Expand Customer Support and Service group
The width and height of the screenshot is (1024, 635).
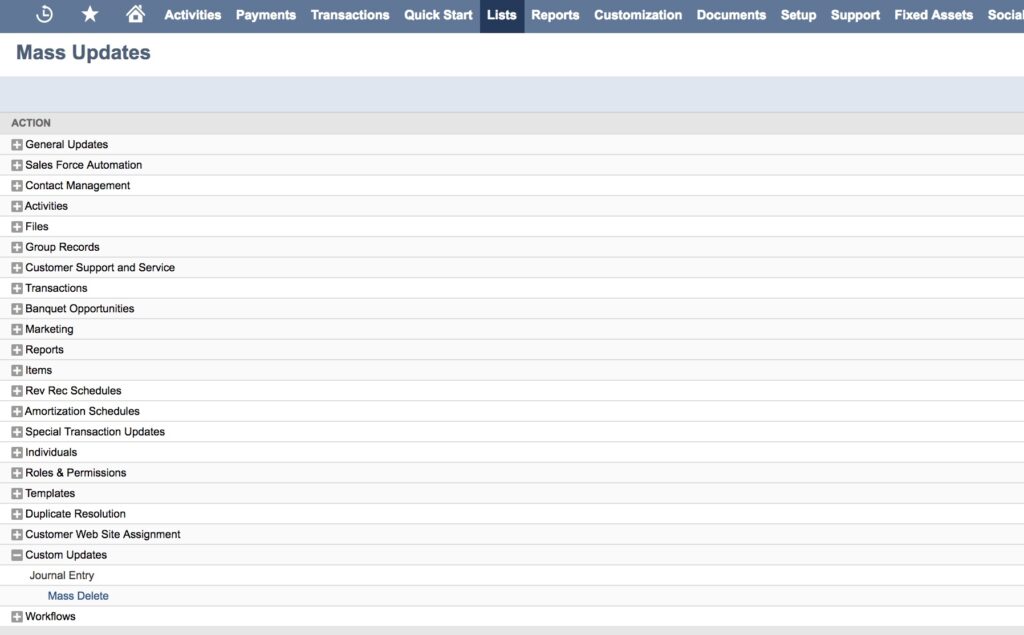(17, 268)
